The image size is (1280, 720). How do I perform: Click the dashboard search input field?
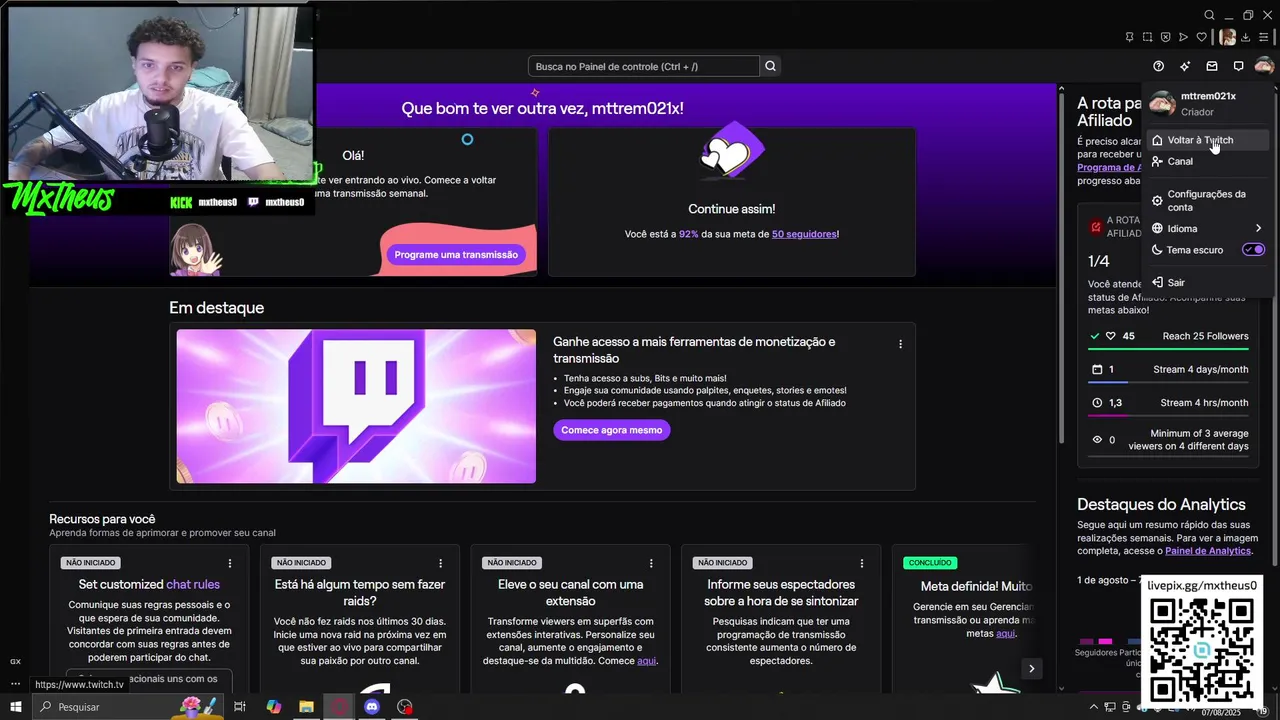click(643, 66)
